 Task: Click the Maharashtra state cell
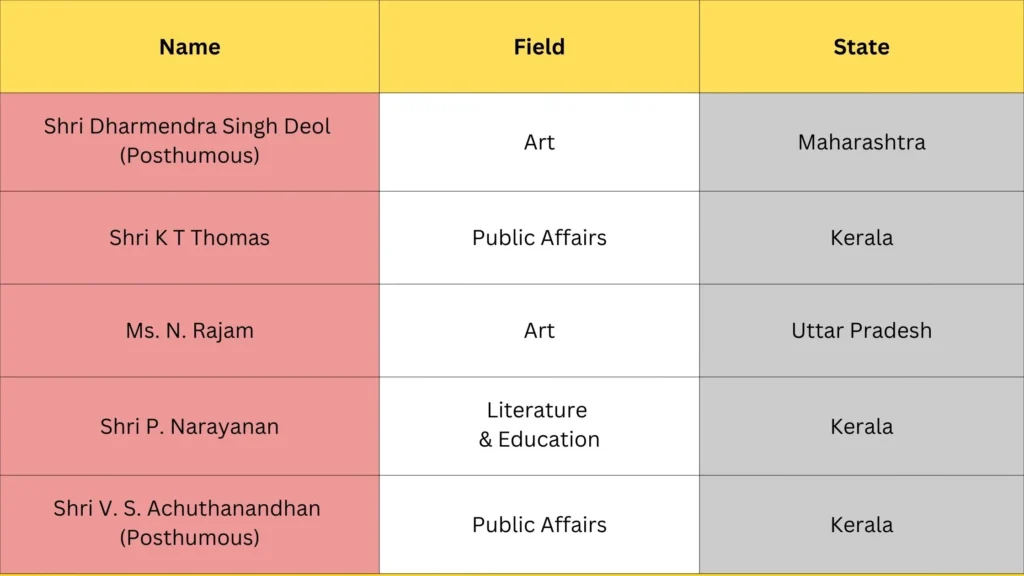click(x=861, y=142)
